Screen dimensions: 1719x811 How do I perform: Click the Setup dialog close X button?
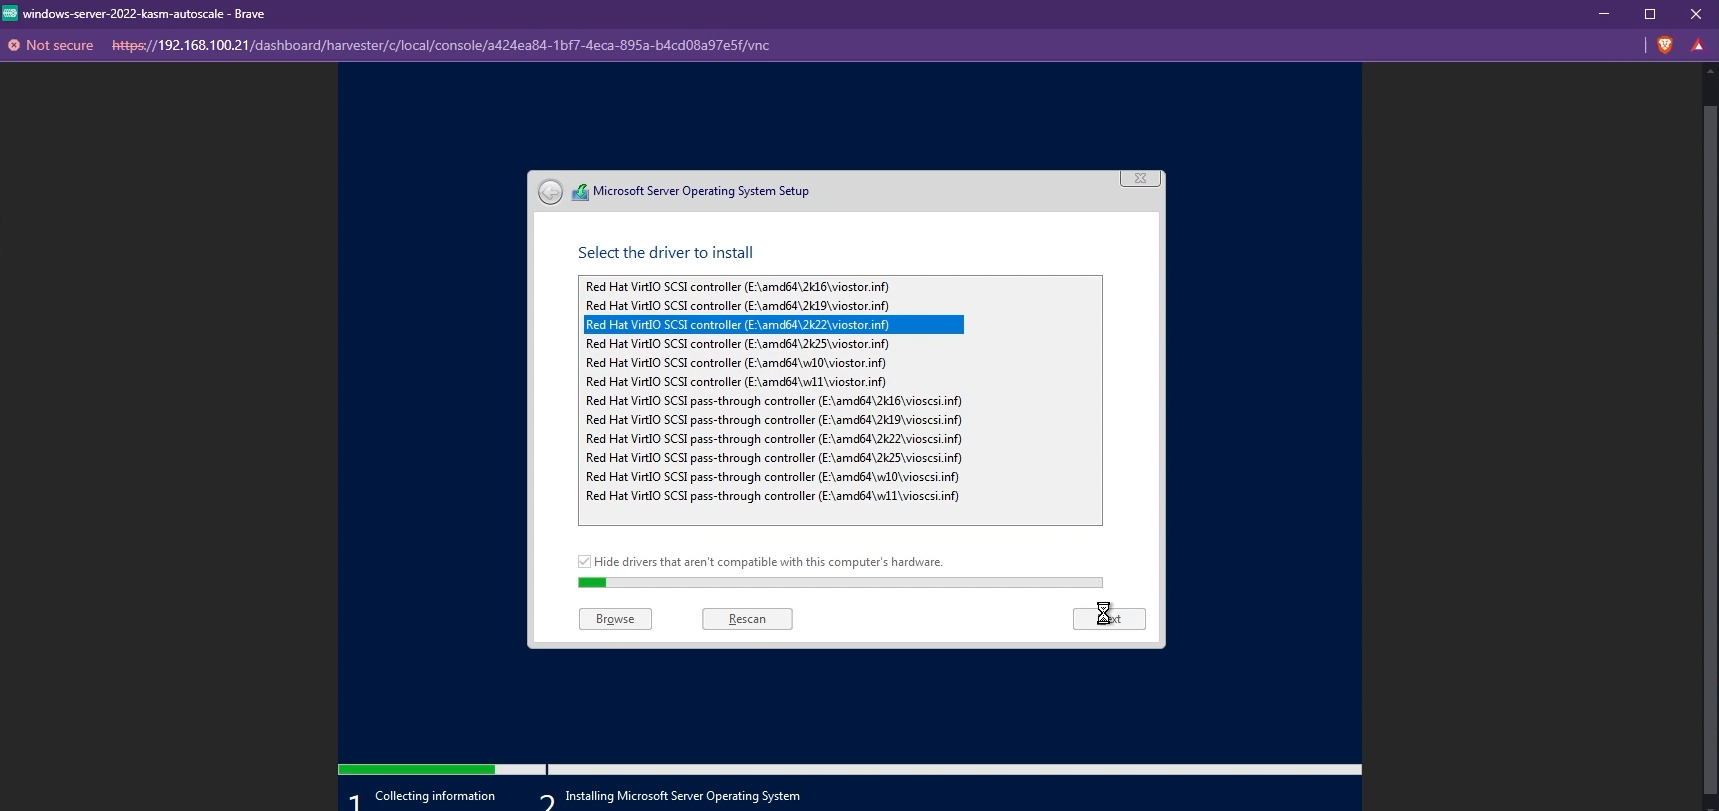tap(1140, 178)
